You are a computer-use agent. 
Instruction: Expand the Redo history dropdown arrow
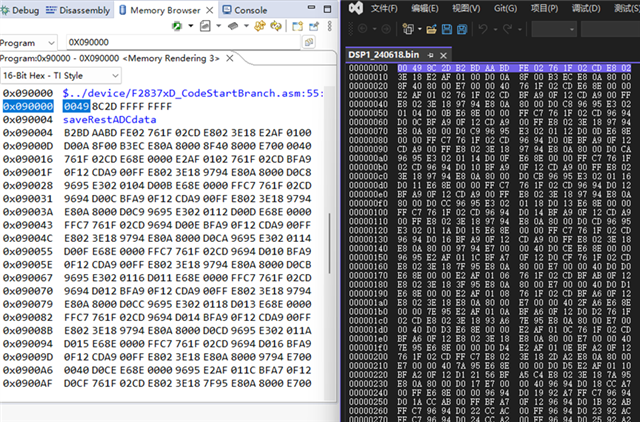[520, 29]
